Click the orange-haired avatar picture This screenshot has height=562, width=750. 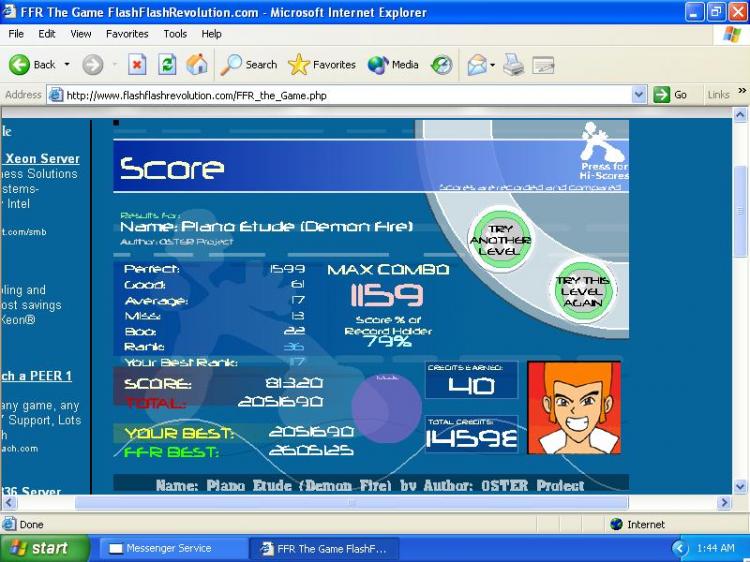pyautogui.click(x=574, y=408)
